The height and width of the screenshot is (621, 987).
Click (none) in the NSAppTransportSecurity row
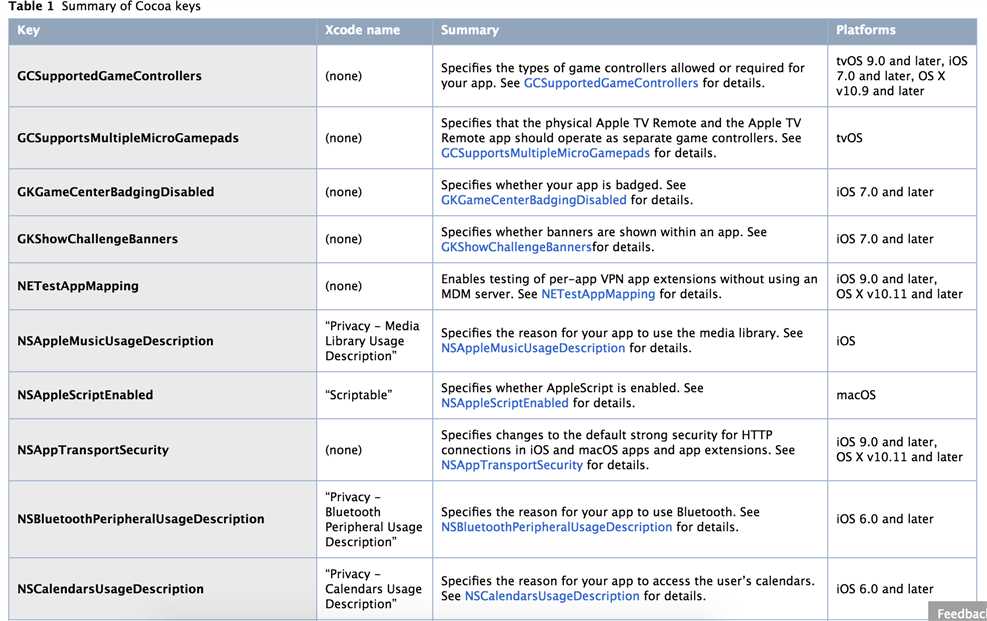coord(344,450)
